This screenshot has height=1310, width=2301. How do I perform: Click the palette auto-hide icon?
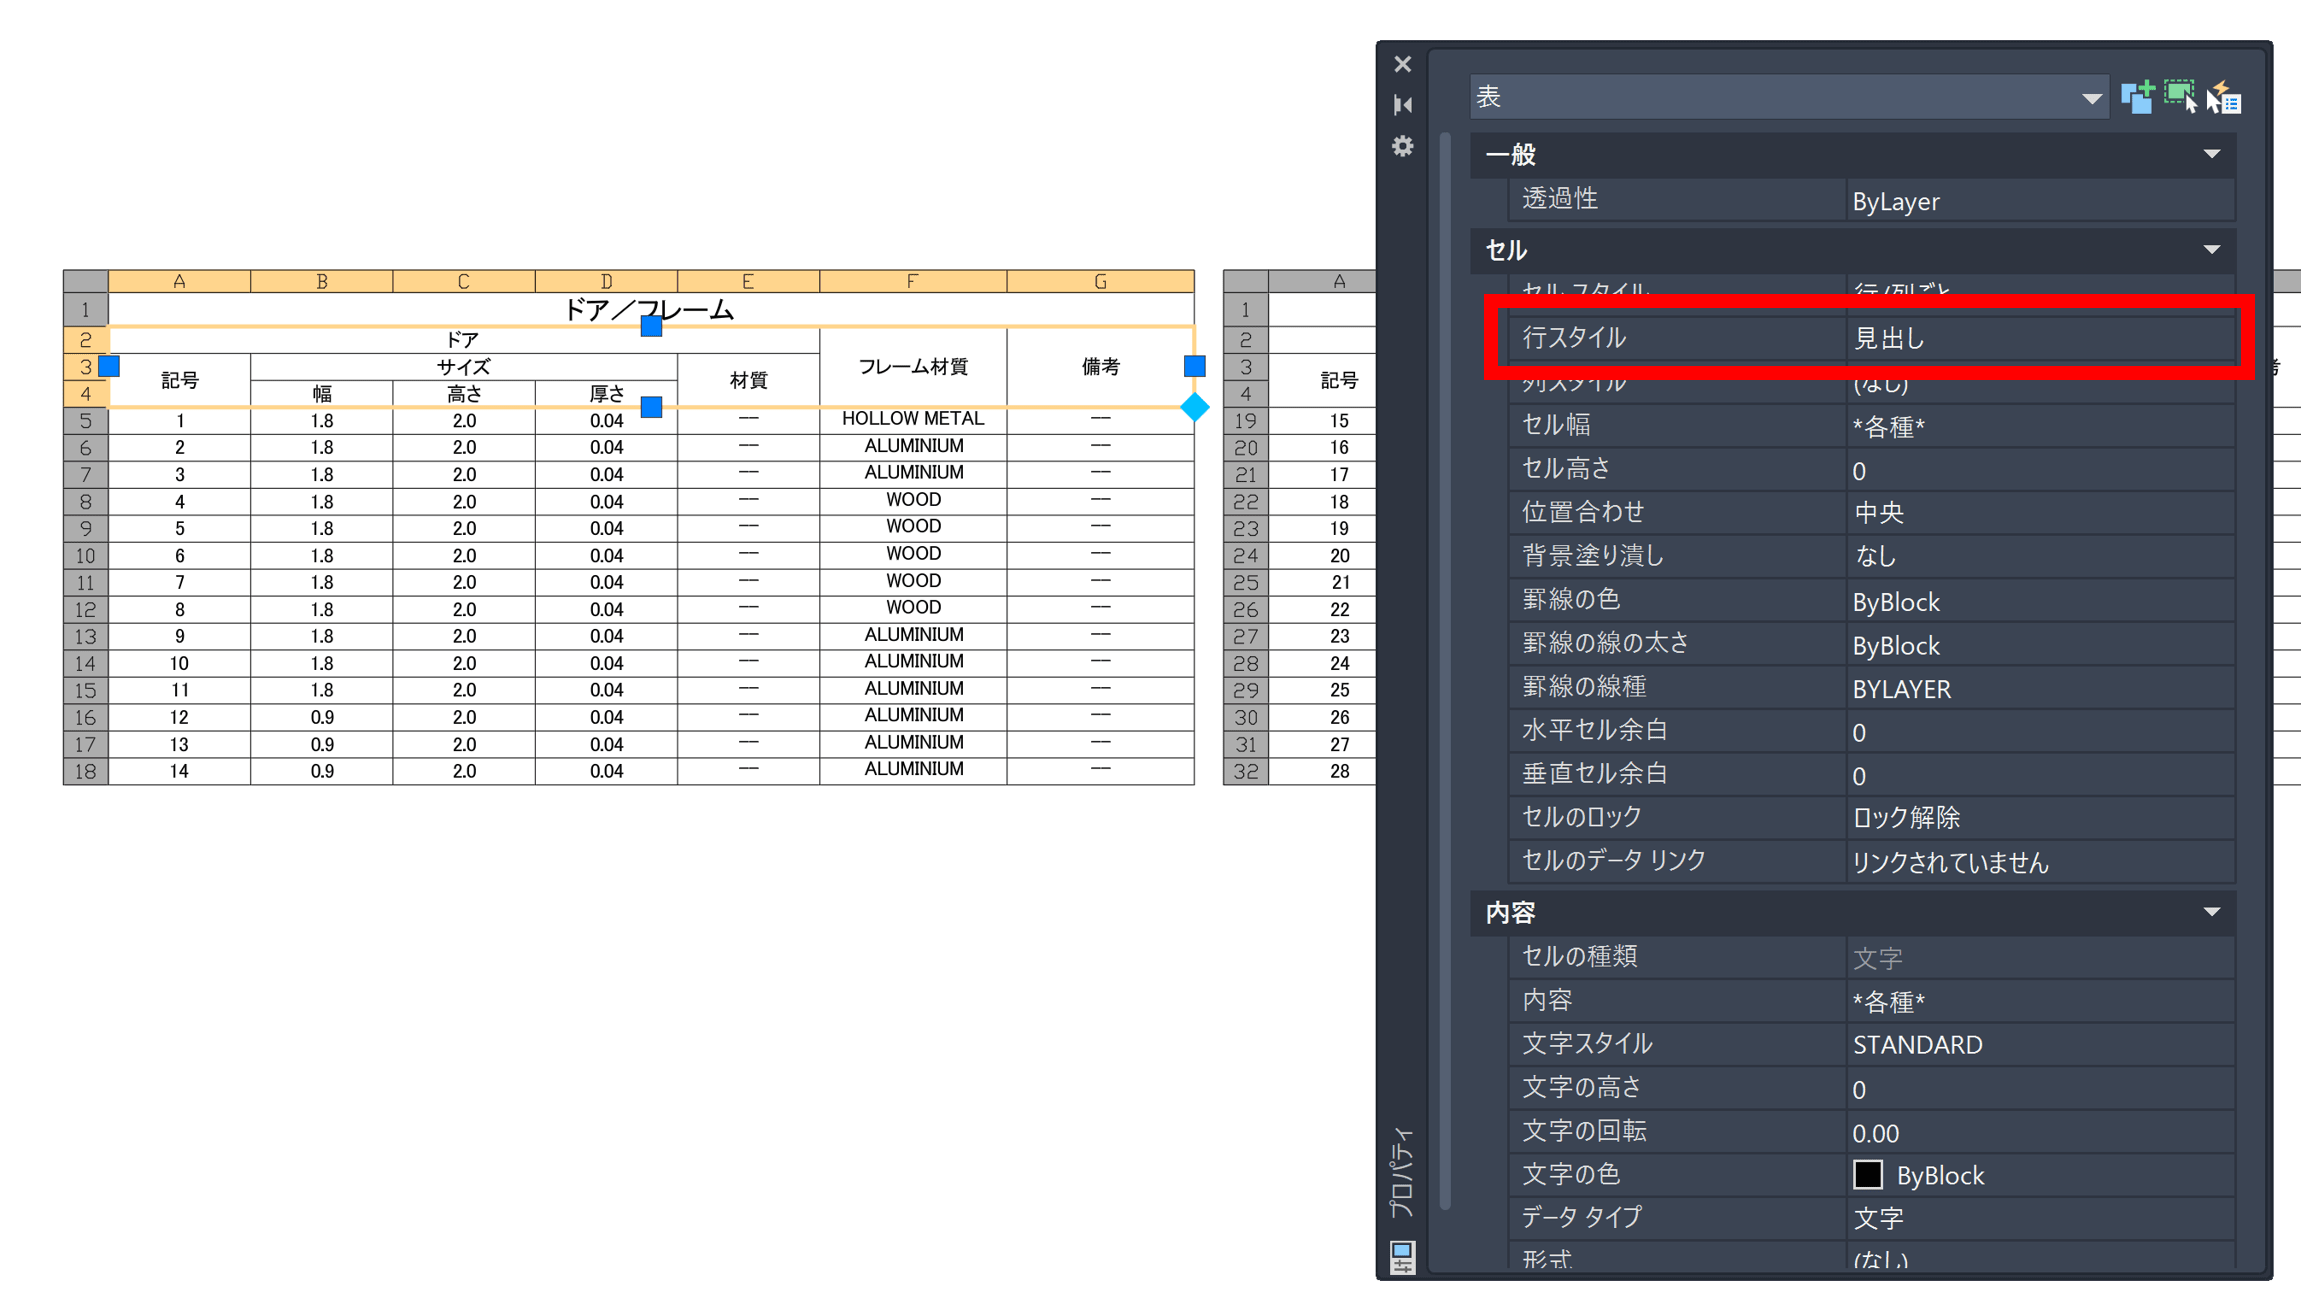tap(1403, 104)
